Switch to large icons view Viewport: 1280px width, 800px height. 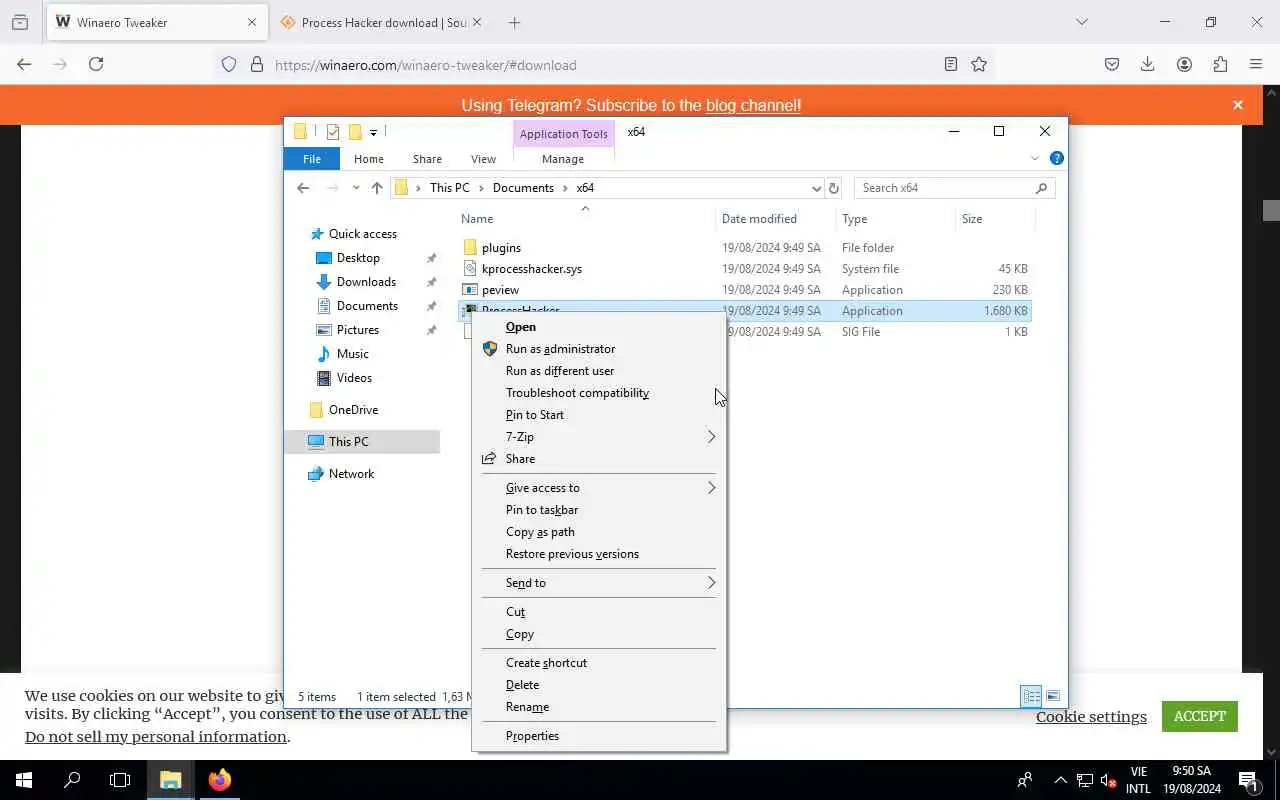(1053, 696)
